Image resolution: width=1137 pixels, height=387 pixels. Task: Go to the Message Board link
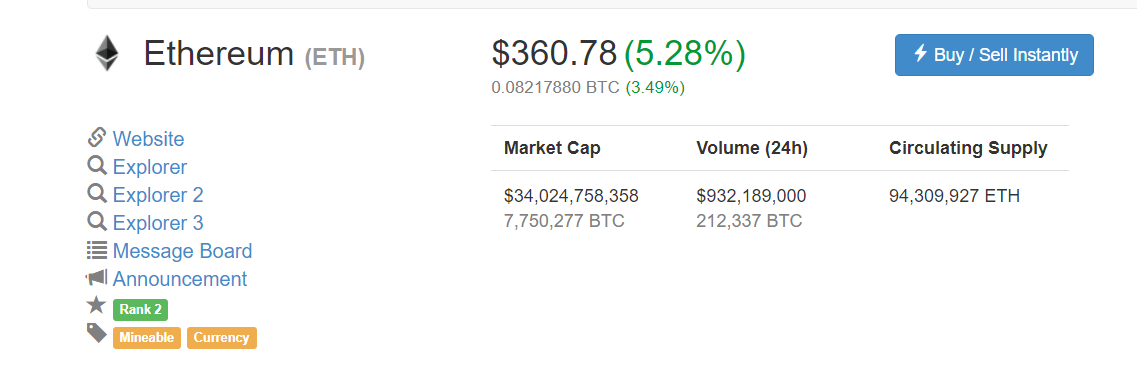pos(183,251)
